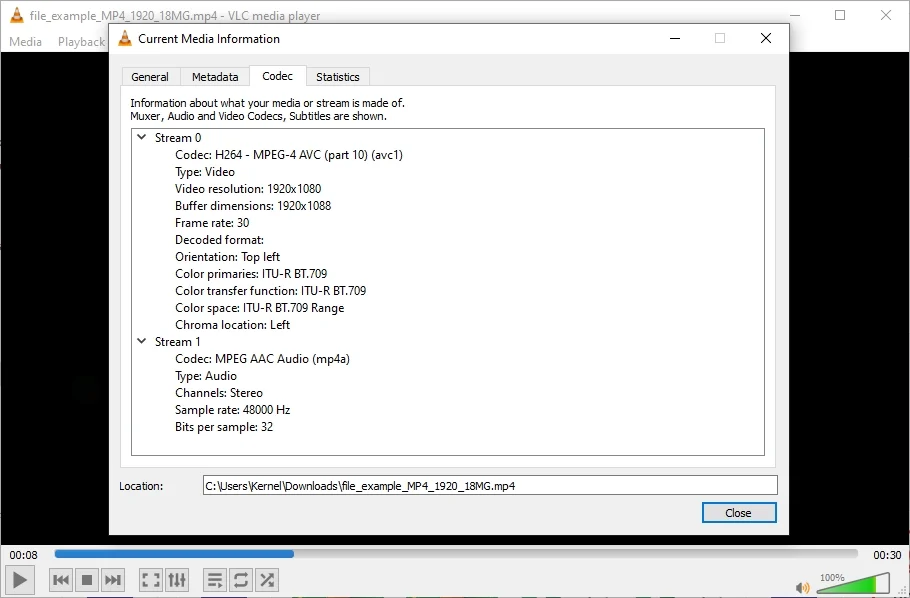Screen dimensions: 910x598
Task: Mute audio via speaker icon
Action: click(803, 588)
